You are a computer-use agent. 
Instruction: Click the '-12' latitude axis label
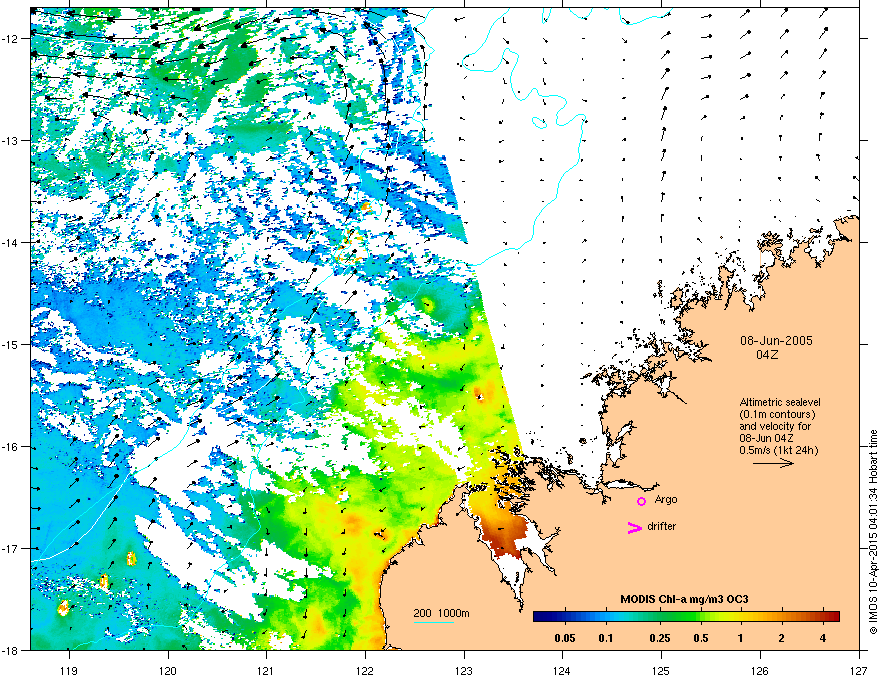(x=11, y=39)
